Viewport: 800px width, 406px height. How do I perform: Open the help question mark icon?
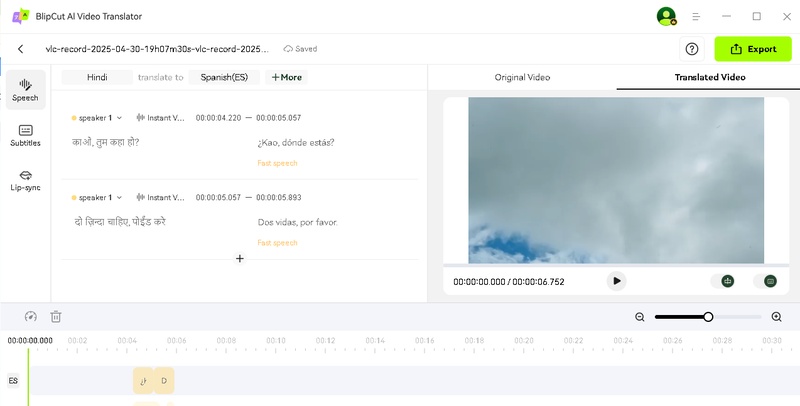click(x=691, y=49)
